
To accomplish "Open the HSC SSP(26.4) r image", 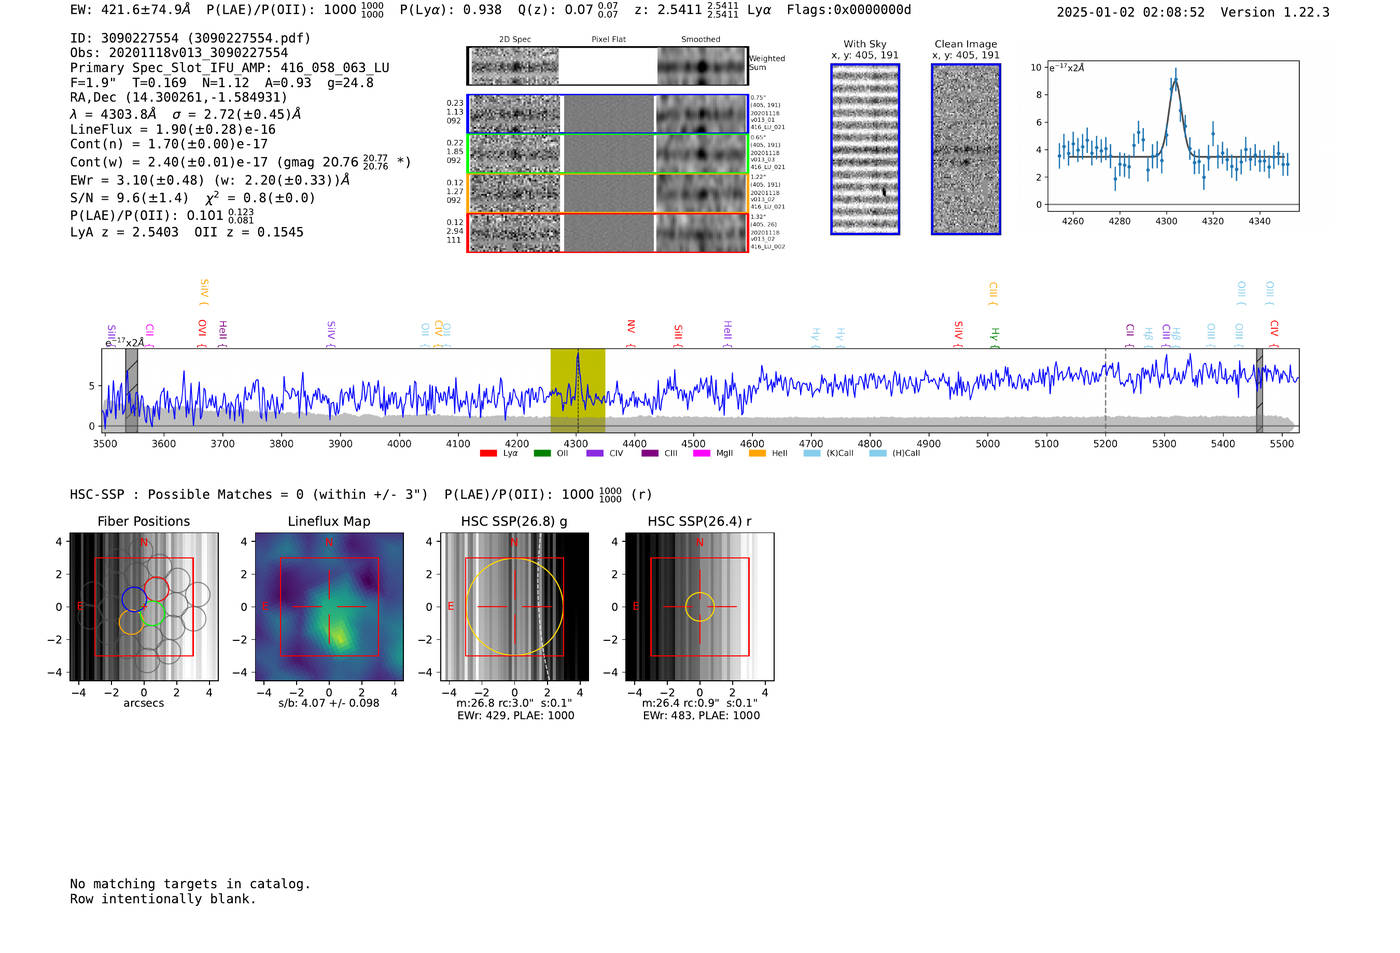I will click(x=700, y=607).
